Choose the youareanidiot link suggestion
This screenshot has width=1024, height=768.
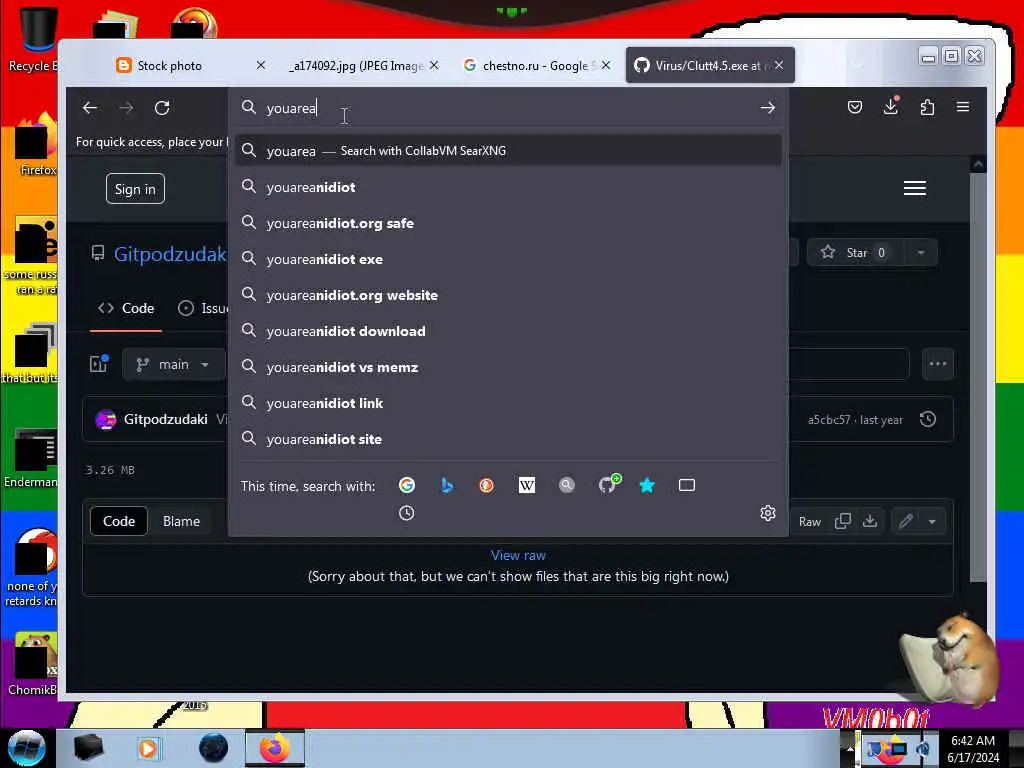[x=509, y=403]
